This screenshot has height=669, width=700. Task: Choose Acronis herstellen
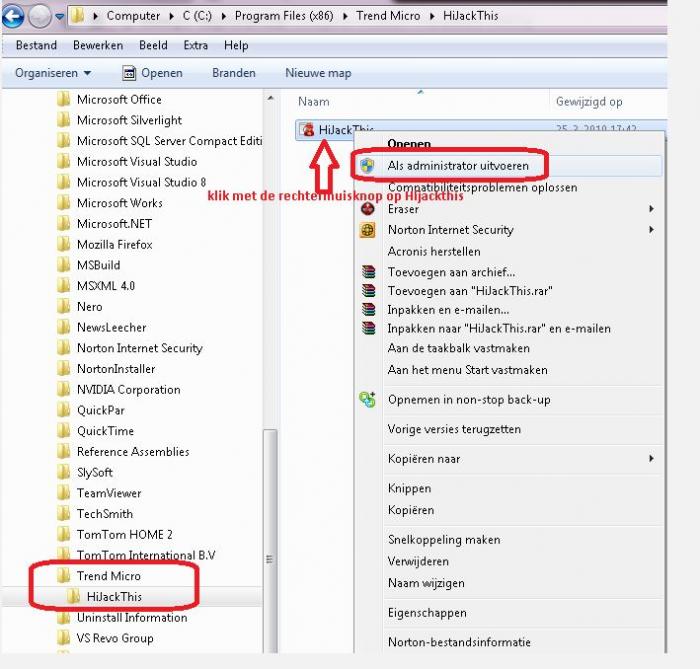[x=434, y=251]
